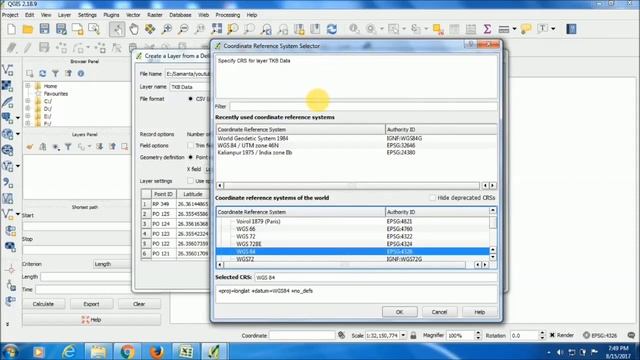Click Help in the CRS Selector dialog

[480, 312]
